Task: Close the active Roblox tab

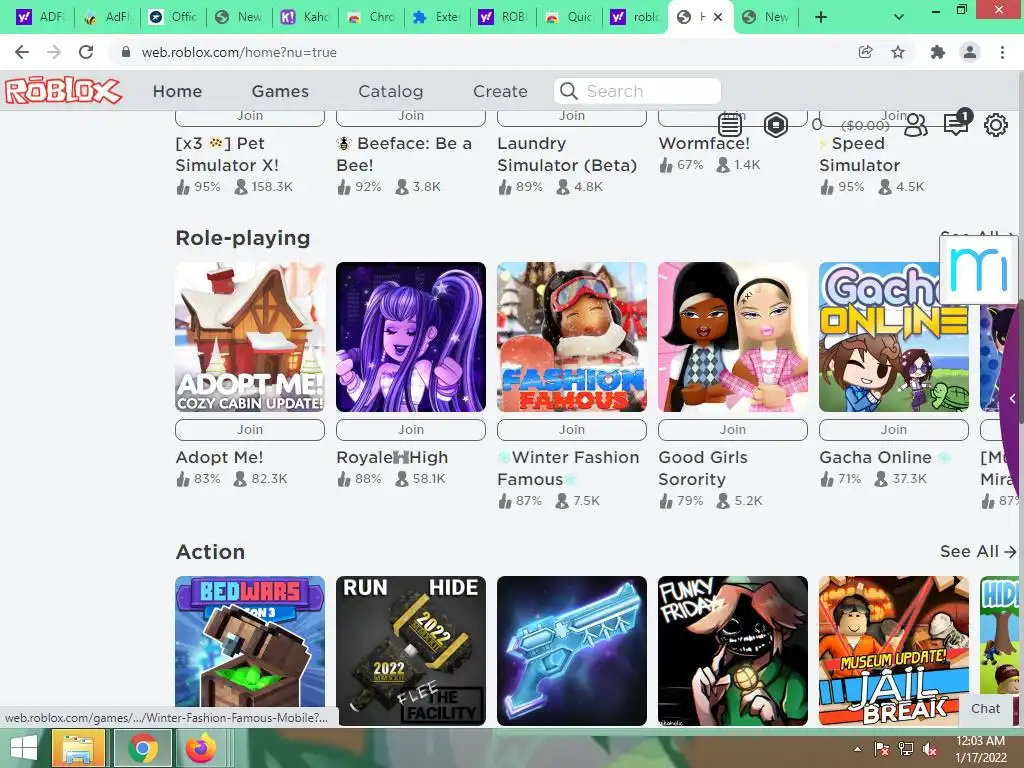Action: (718, 17)
